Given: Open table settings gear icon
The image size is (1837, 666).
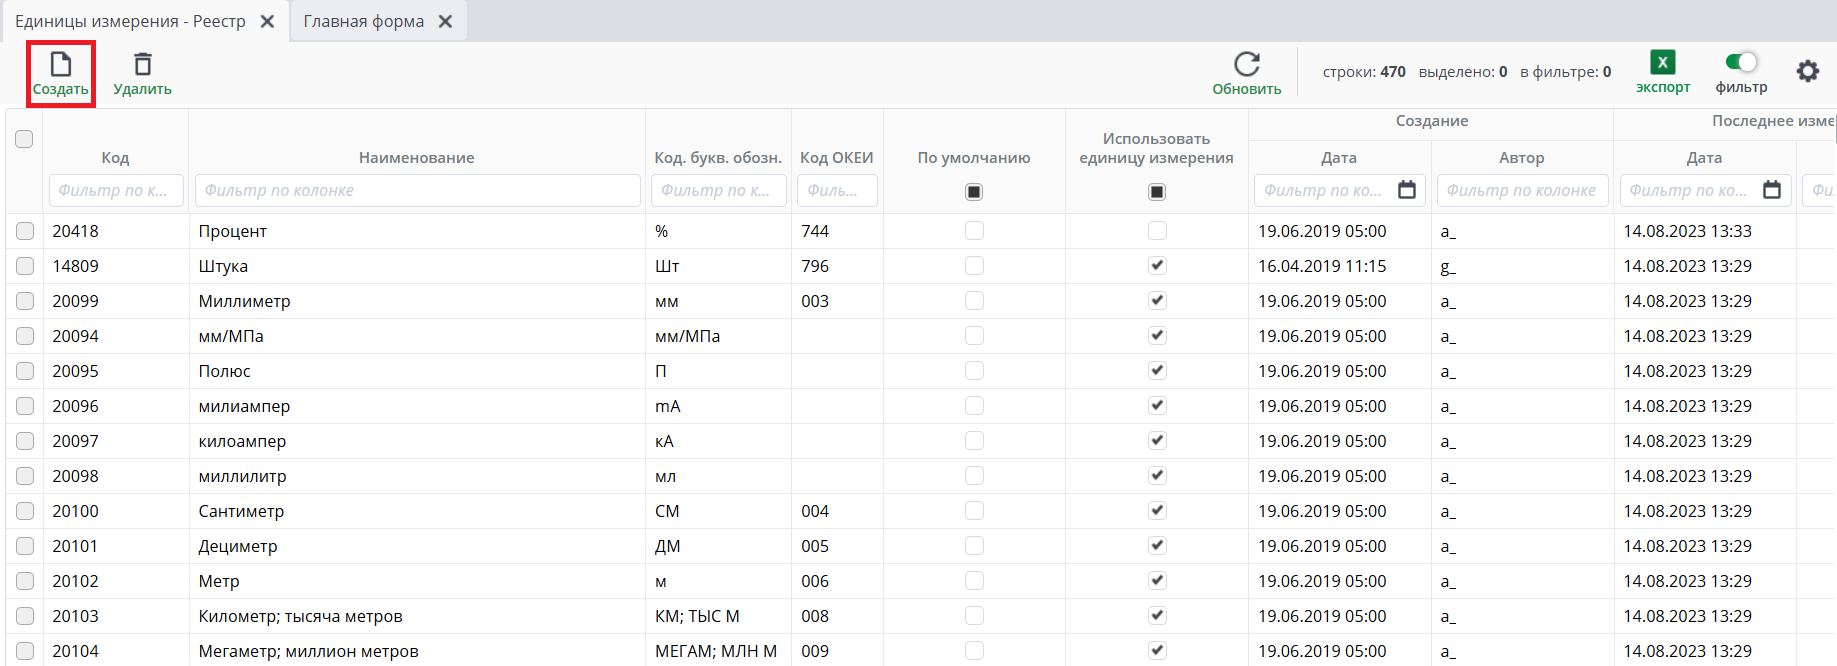Looking at the screenshot, I should 1807,71.
